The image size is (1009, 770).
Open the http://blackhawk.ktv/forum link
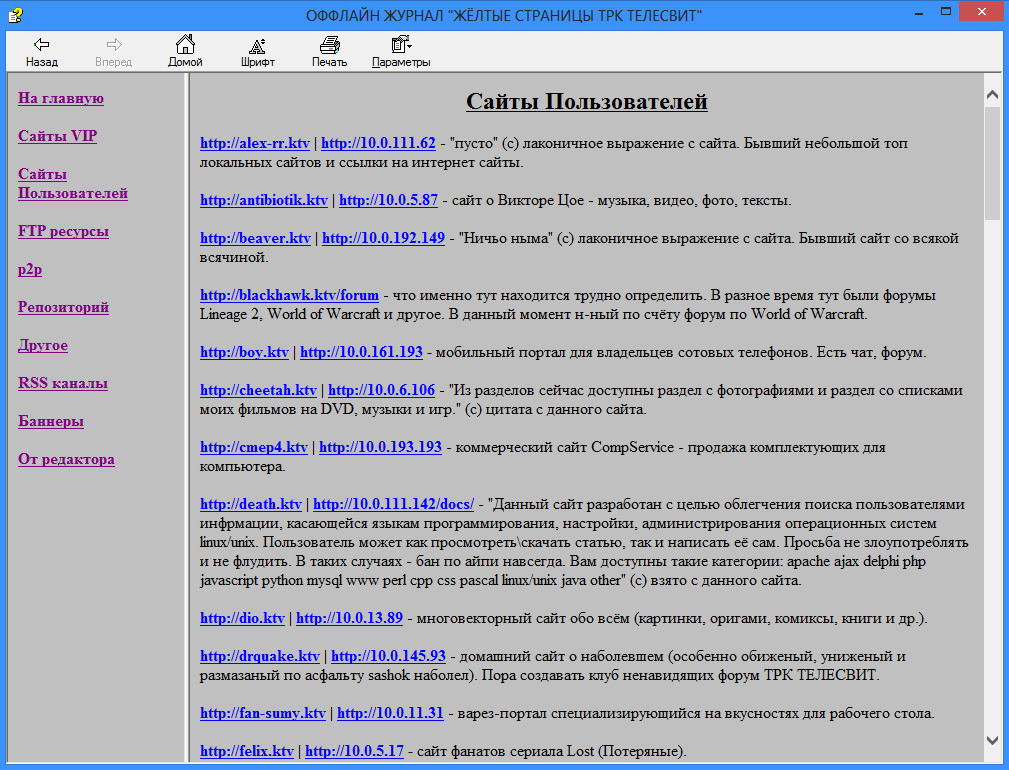(289, 295)
